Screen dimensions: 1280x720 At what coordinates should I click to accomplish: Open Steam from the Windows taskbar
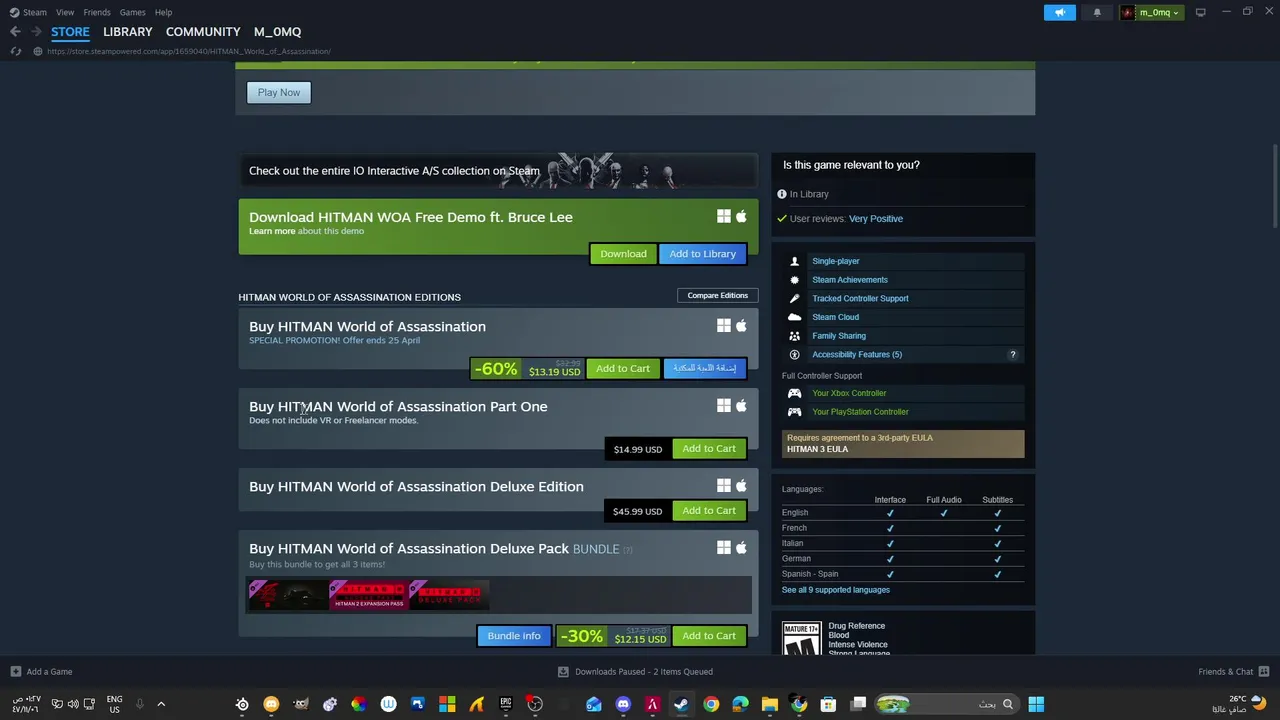coord(681,704)
